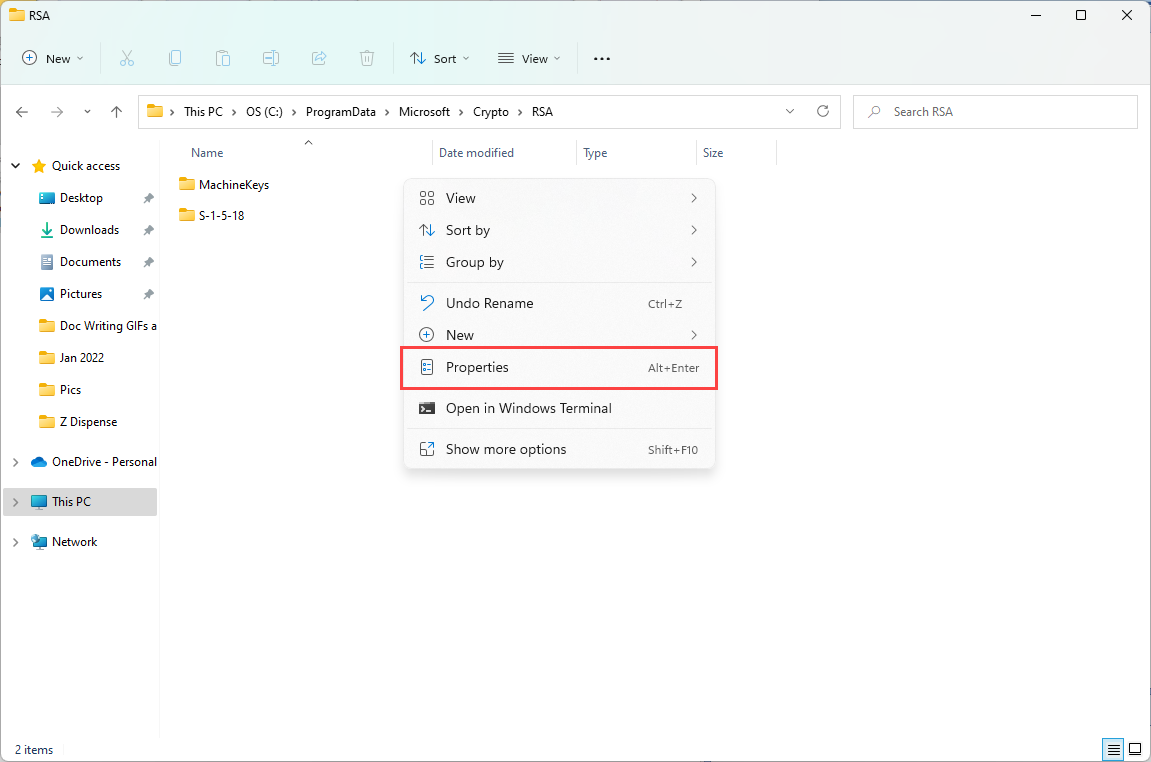This screenshot has height=762, width=1151.
Task: Select Properties from the context menu
Action: click(x=559, y=367)
